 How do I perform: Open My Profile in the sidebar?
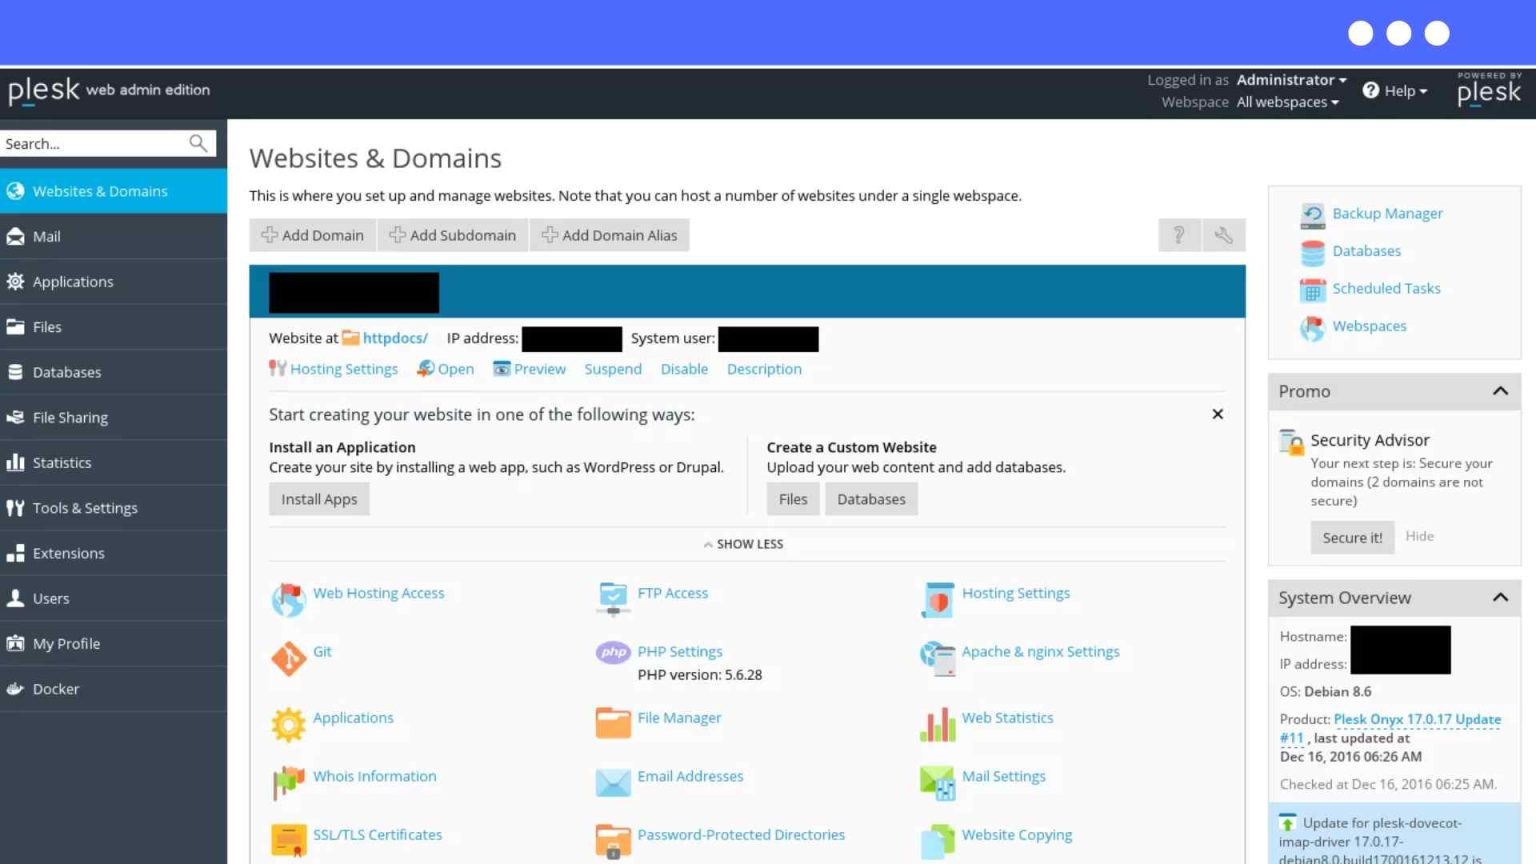pos(113,643)
